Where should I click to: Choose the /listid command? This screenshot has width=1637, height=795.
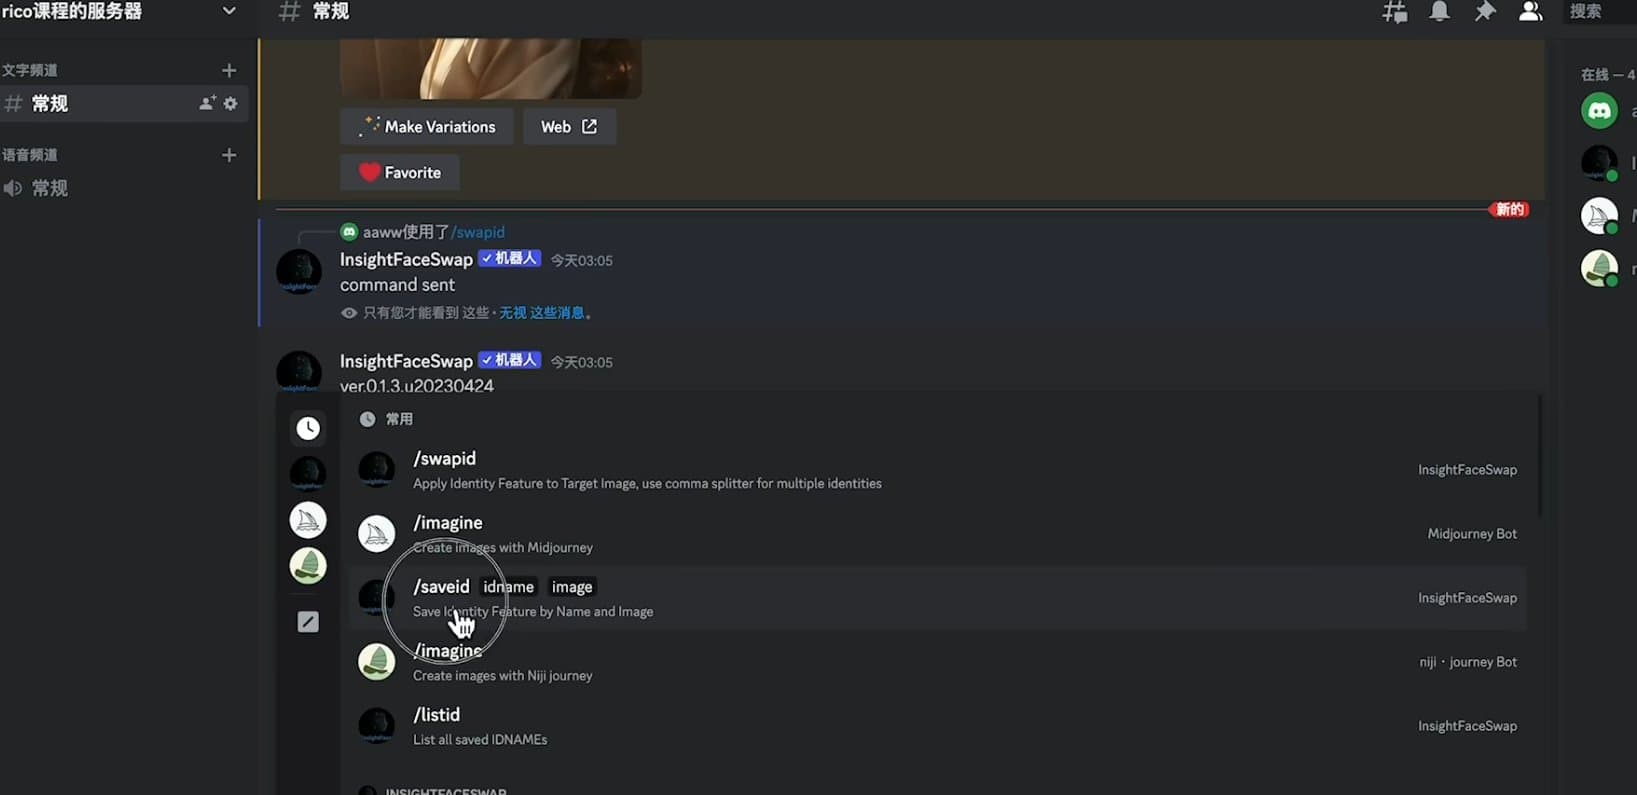click(x=937, y=726)
